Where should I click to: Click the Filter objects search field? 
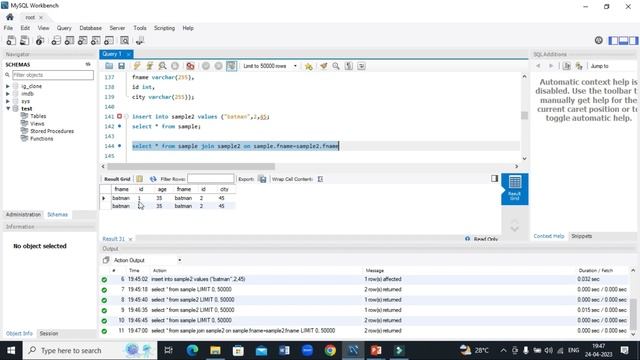pyautogui.click(x=53, y=75)
